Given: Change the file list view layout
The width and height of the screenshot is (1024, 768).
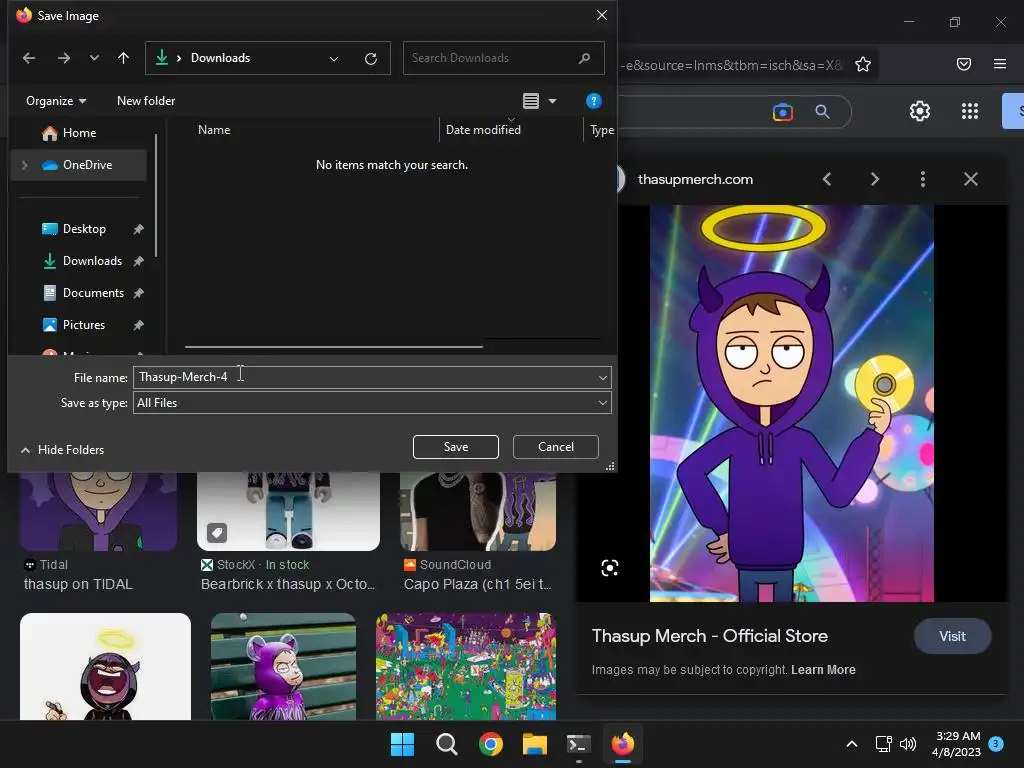Looking at the screenshot, I should (531, 101).
